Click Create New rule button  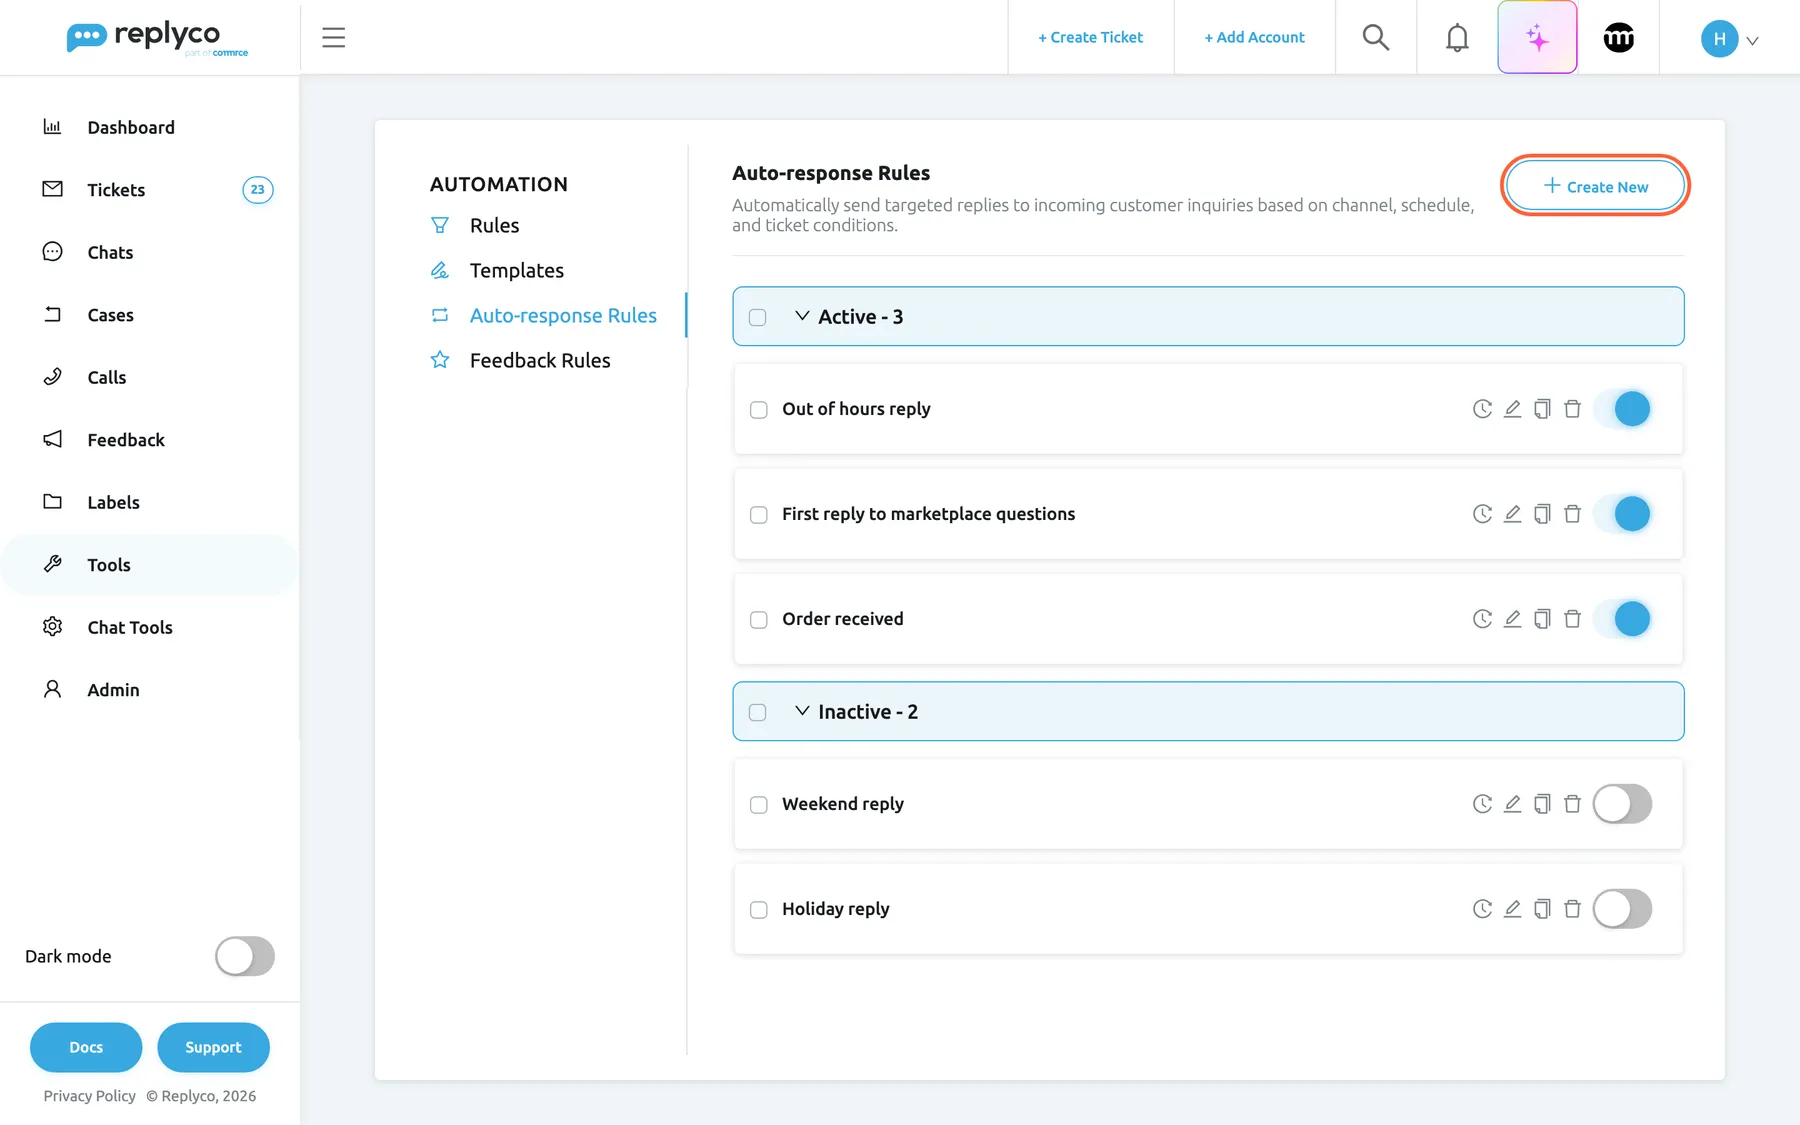tap(1595, 186)
